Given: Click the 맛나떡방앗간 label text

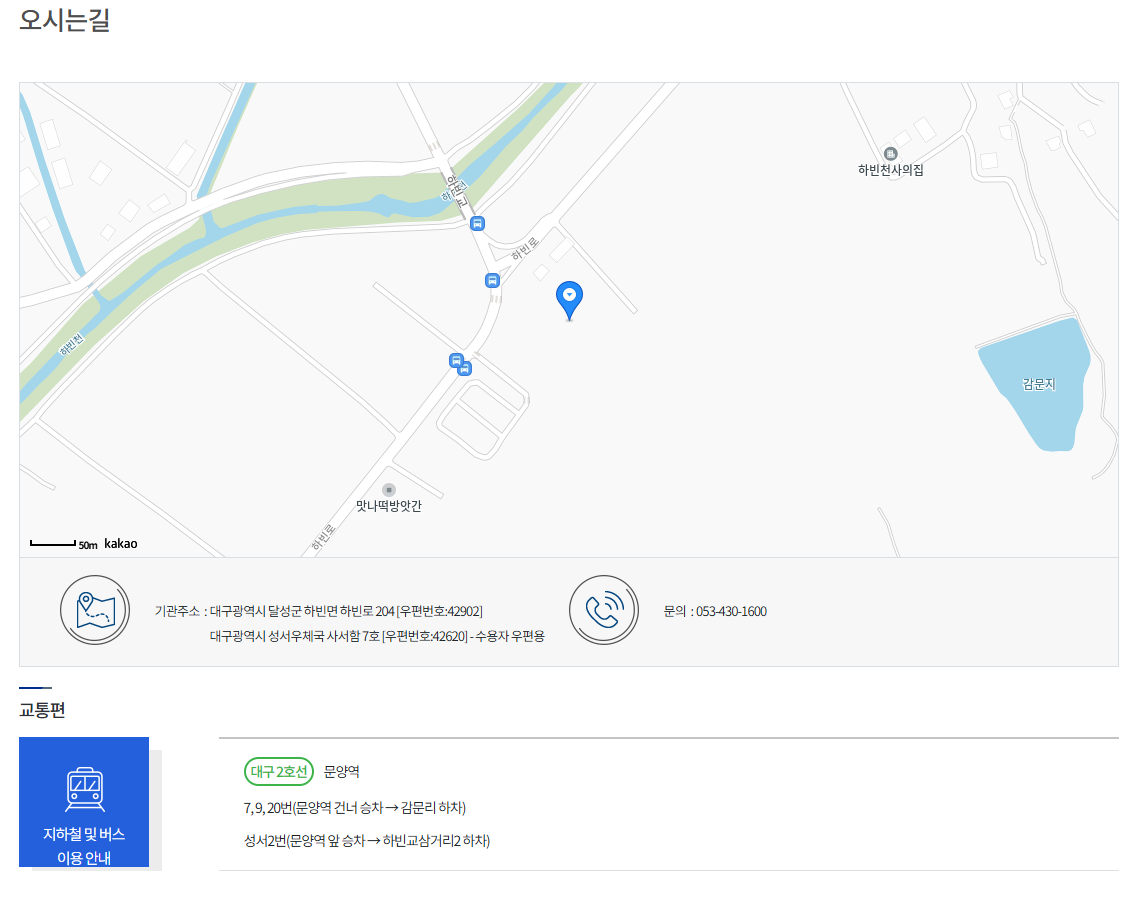Looking at the screenshot, I should (x=388, y=505).
